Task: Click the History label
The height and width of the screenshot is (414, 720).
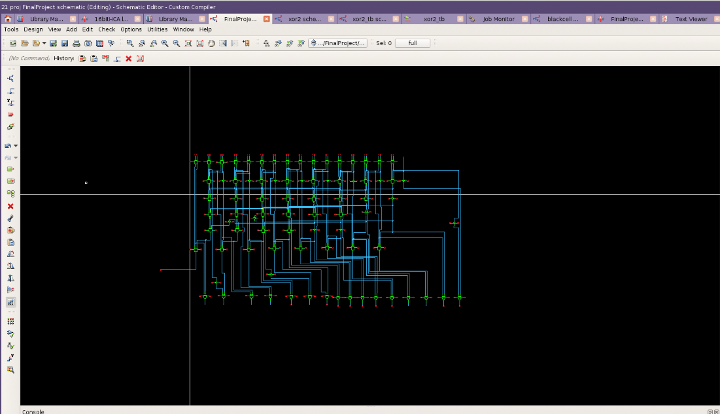Action: [63, 58]
